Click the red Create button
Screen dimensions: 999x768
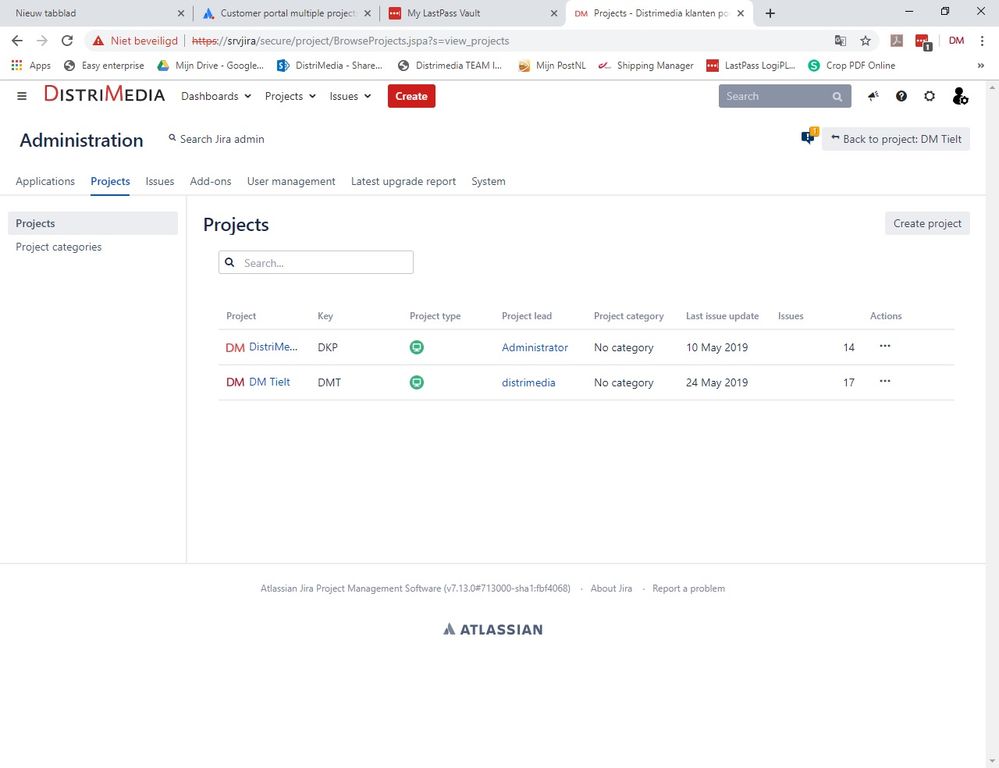pyautogui.click(x=412, y=96)
